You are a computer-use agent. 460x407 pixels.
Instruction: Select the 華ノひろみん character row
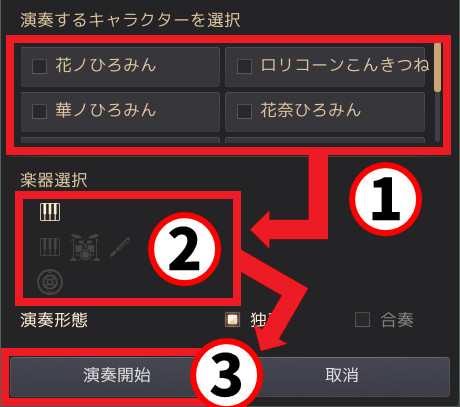120,112
